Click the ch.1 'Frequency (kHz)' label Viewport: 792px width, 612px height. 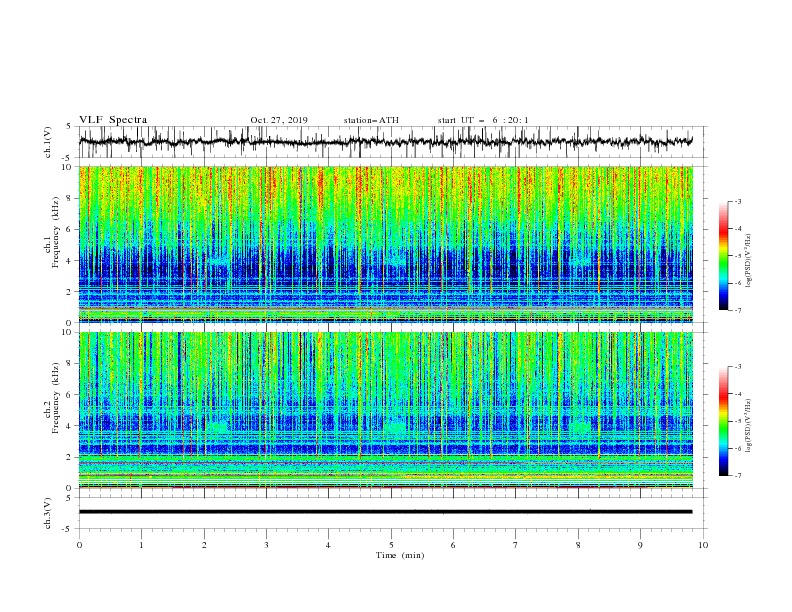pos(56,233)
